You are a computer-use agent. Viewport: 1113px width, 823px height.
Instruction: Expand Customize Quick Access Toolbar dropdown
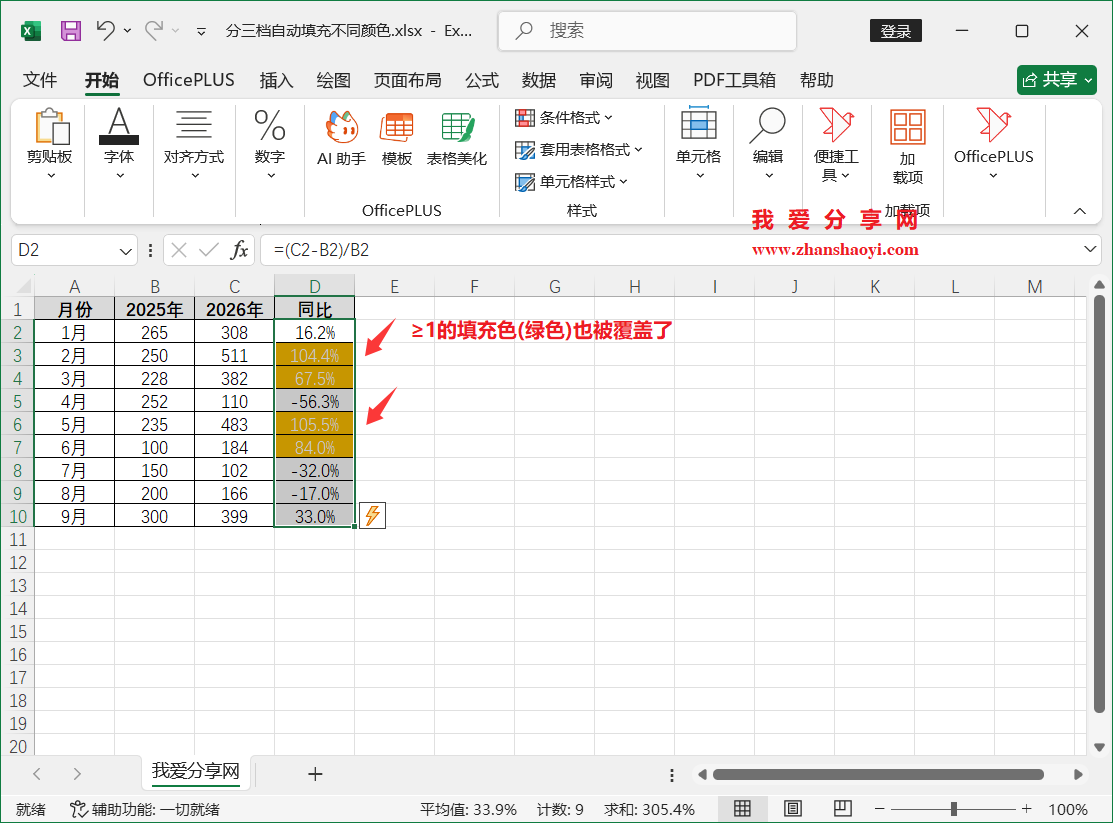pos(202,31)
